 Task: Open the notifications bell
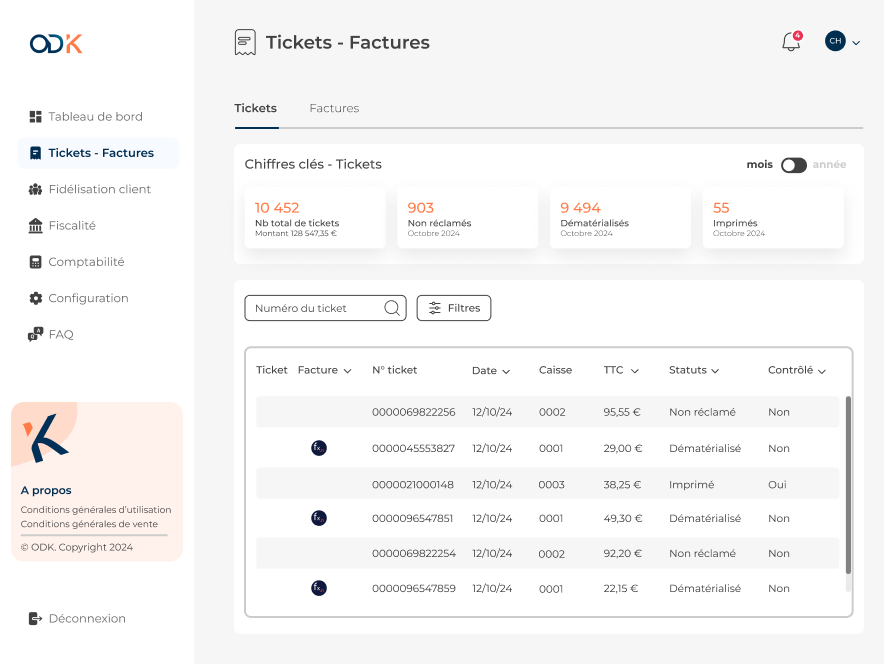click(792, 41)
